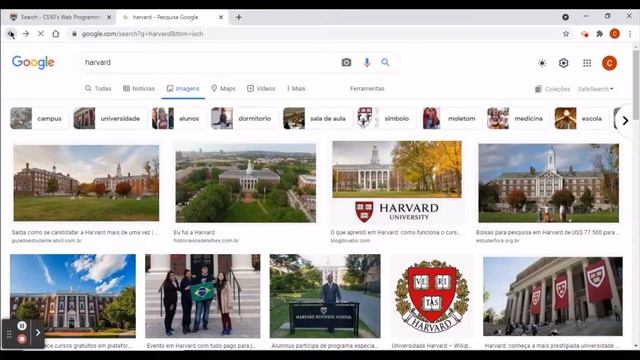
Task: Open the Harvard Business School sign photo
Action: pos(325,296)
